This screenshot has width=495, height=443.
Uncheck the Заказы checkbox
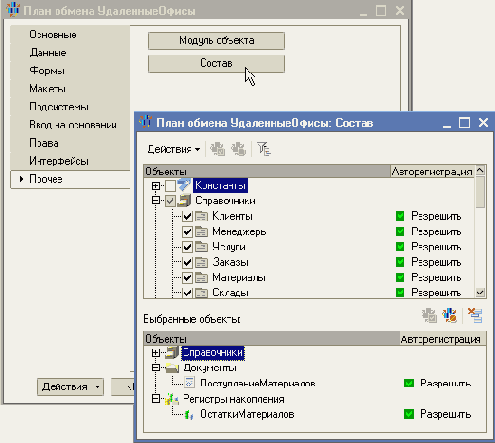pyautogui.click(x=187, y=263)
